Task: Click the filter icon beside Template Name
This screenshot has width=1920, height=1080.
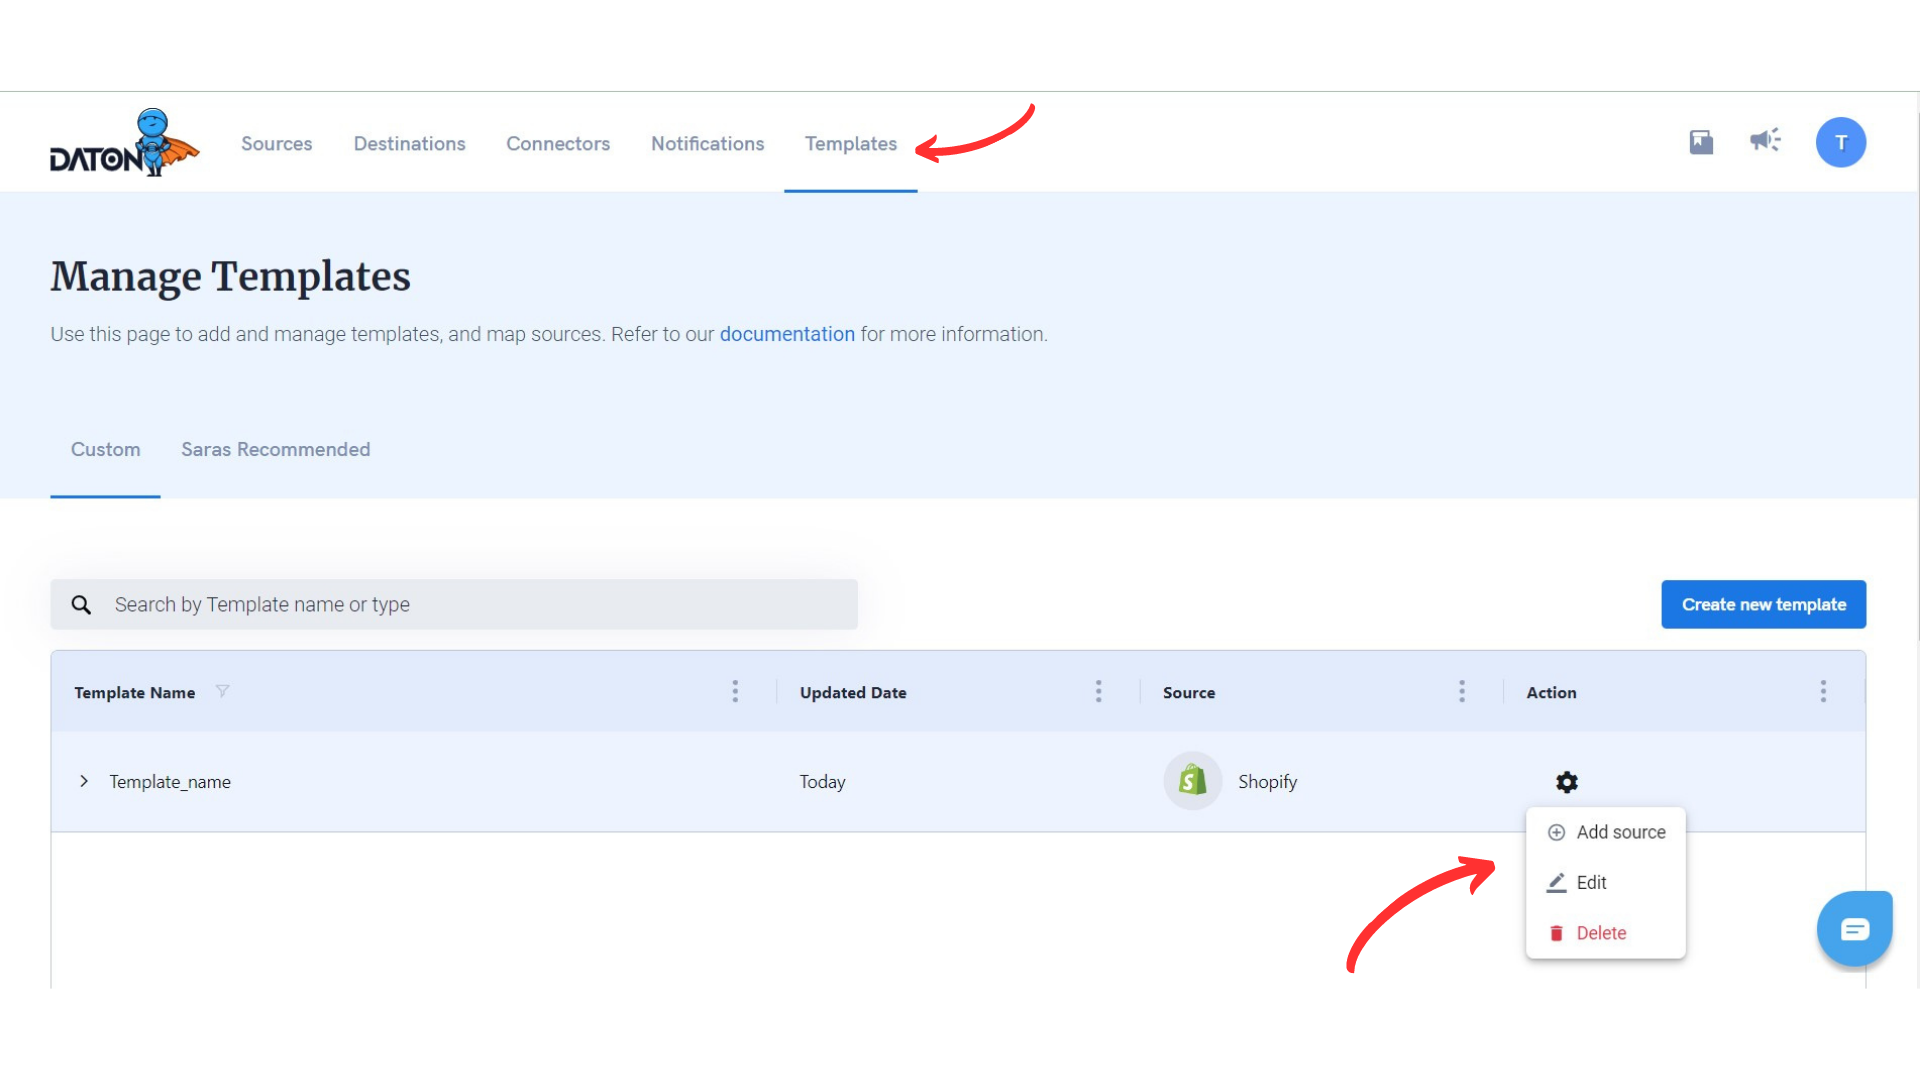Action: pos(222,691)
